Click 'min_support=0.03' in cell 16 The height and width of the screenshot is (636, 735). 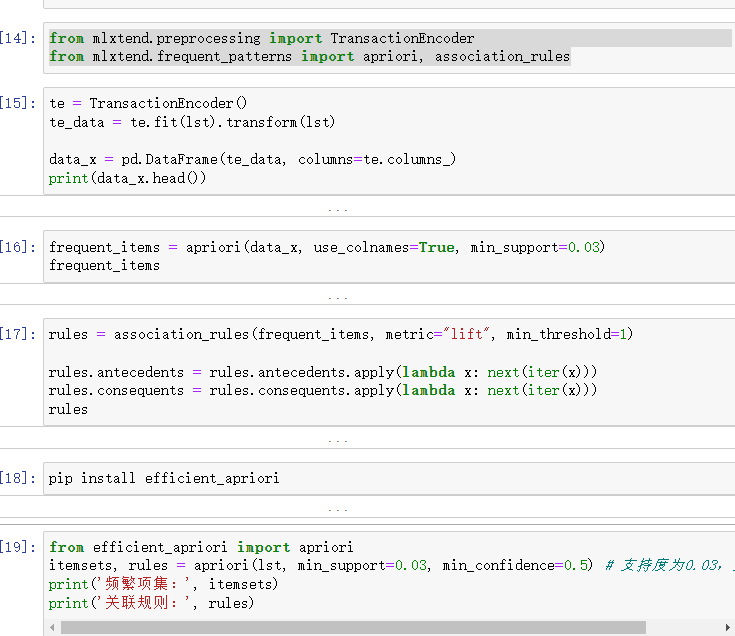click(535, 247)
